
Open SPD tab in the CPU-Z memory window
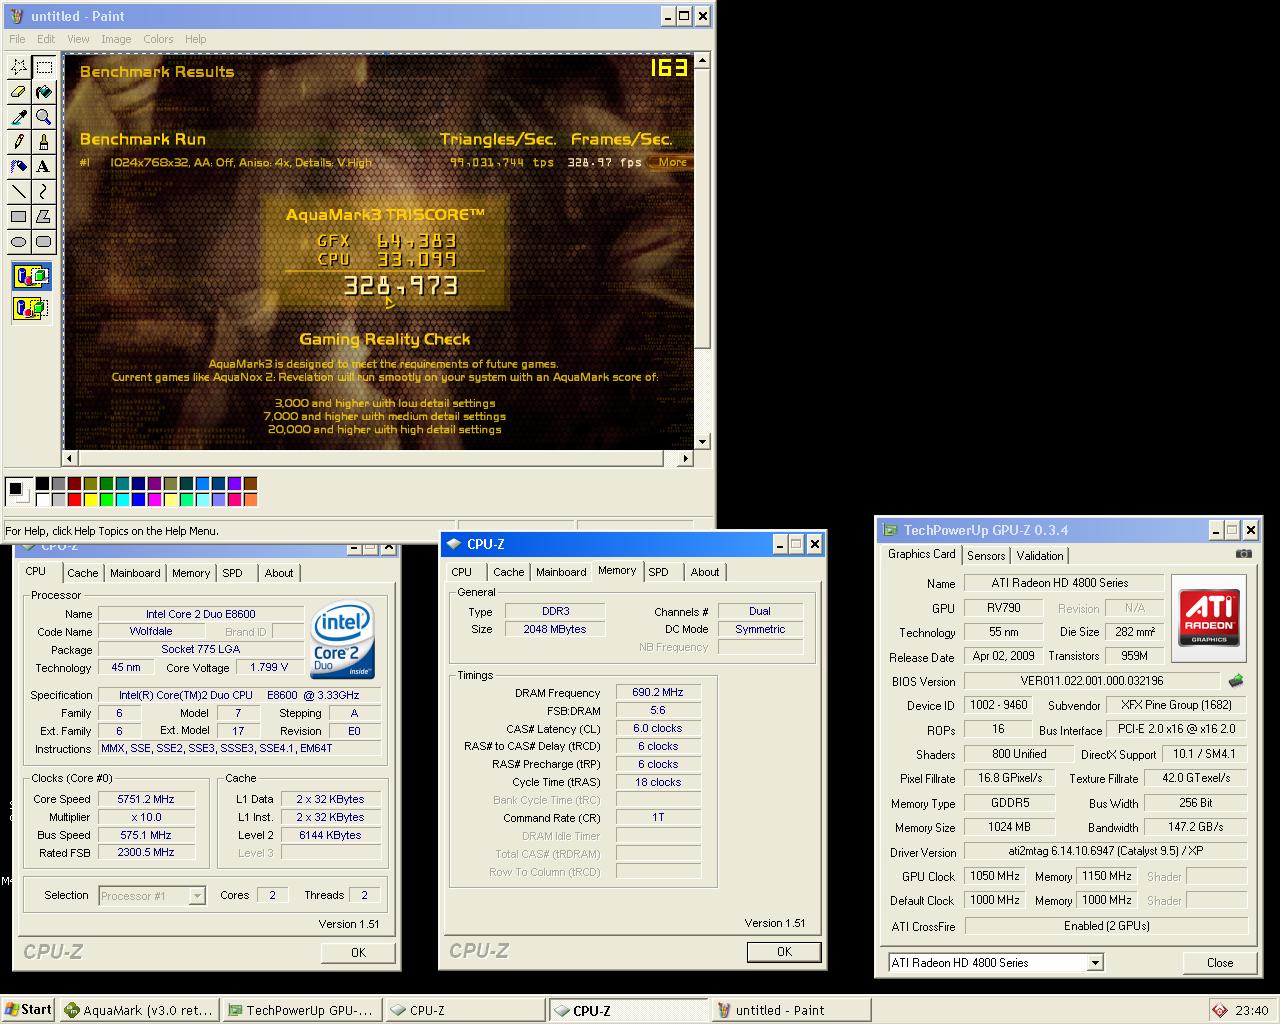[x=658, y=572]
